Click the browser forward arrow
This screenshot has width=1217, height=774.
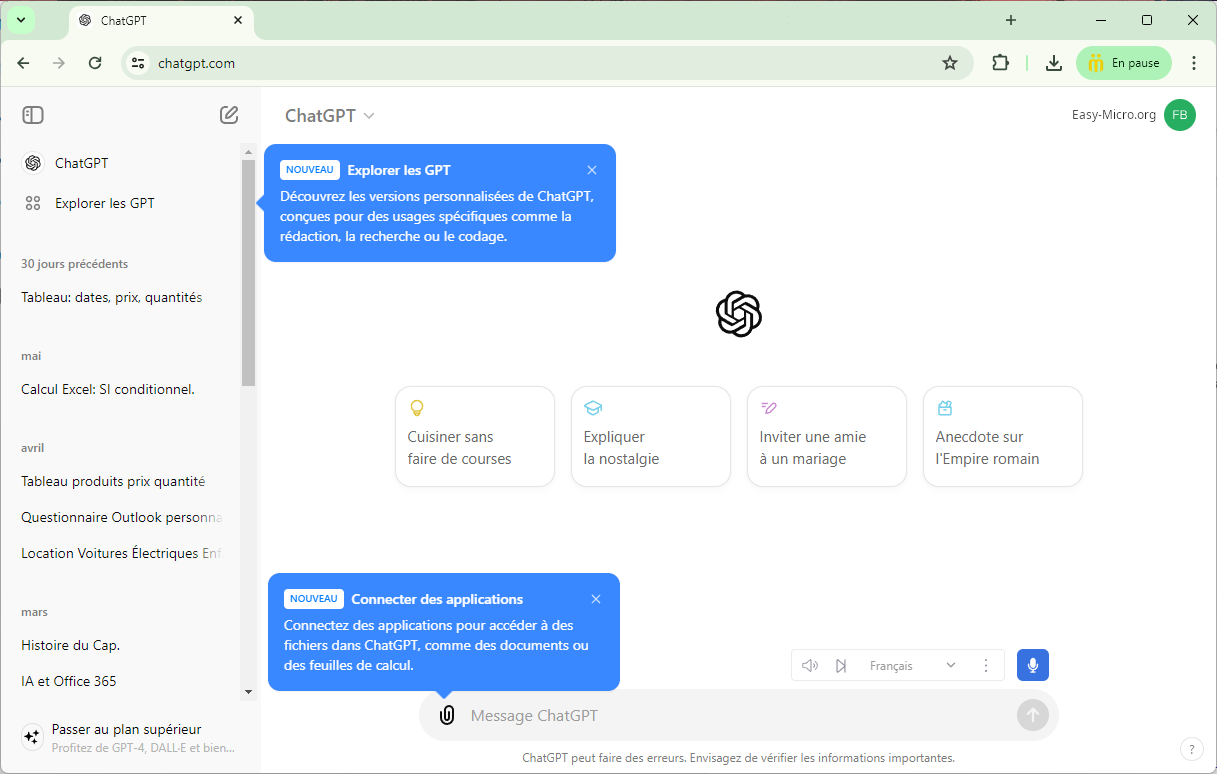pos(59,63)
